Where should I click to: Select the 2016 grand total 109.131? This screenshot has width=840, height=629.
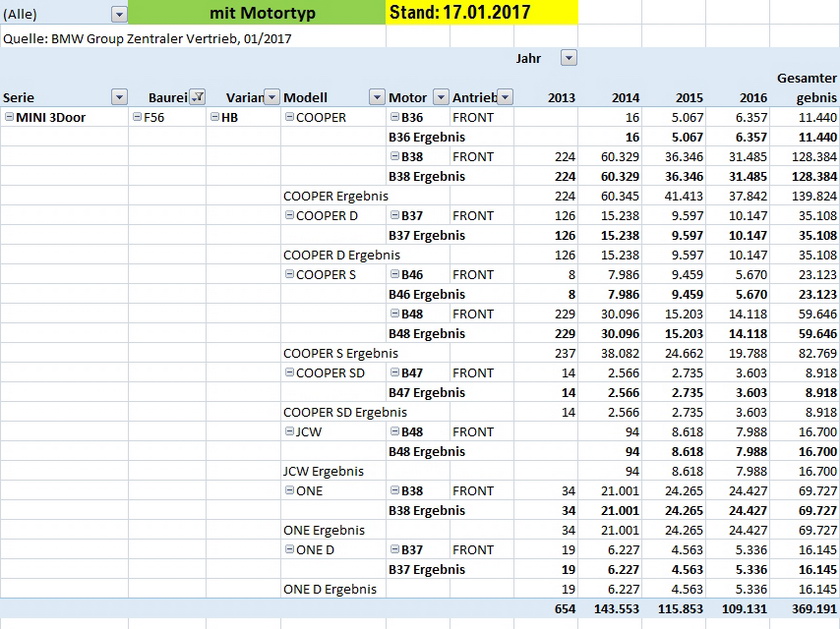tap(745, 609)
